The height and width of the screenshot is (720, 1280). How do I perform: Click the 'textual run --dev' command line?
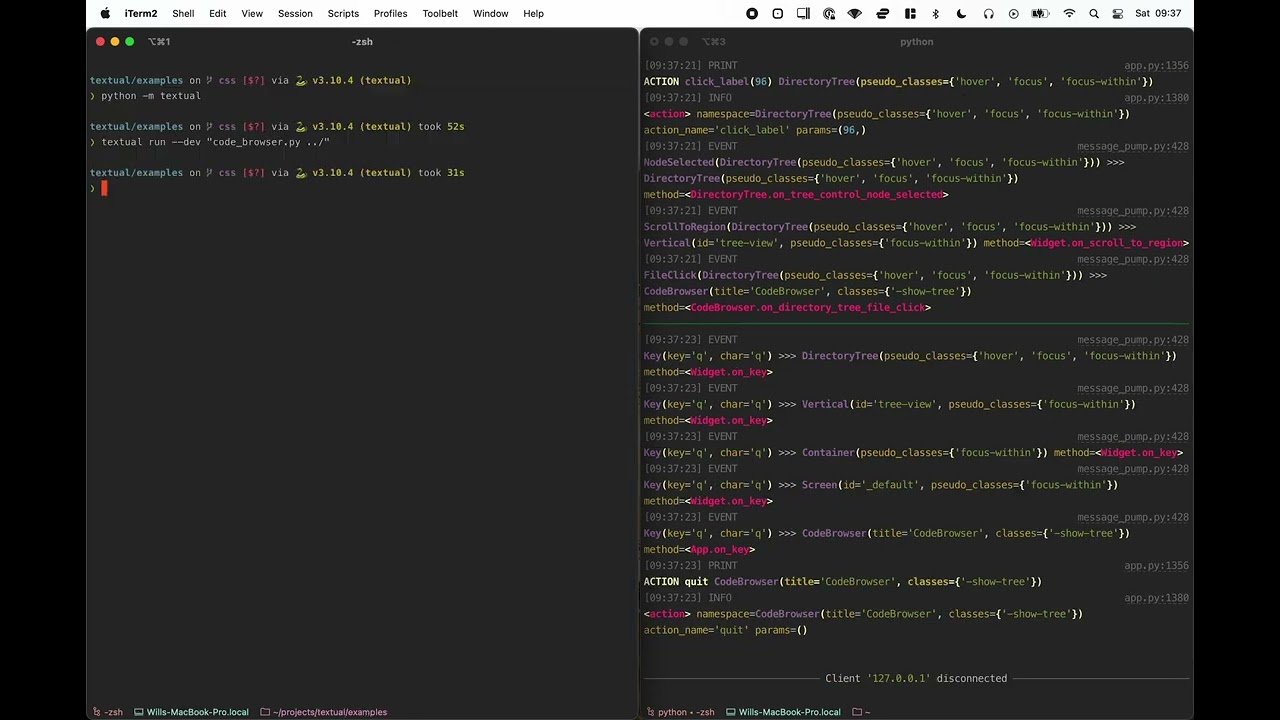[x=215, y=142]
